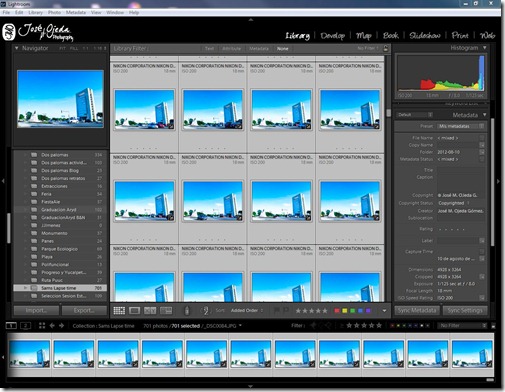The width and height of the screenshot is (505, 392).
Task: Apply the purple color label in toolbar
Action: [x=368, y=311]
